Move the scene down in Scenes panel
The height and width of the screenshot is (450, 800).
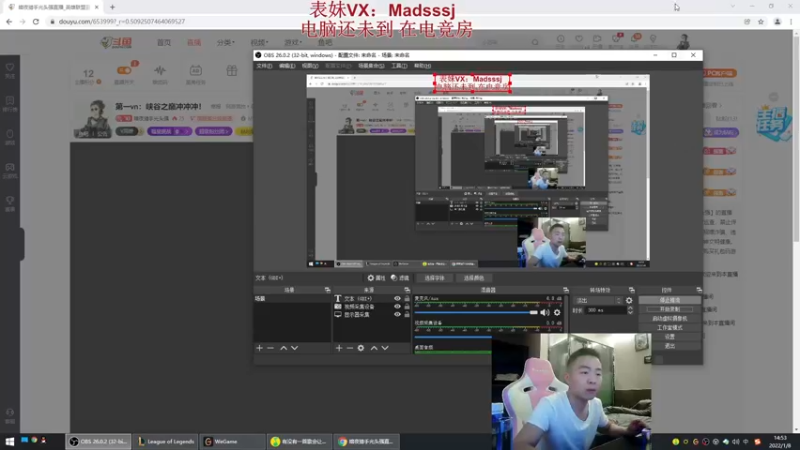(x=294, y=348)
